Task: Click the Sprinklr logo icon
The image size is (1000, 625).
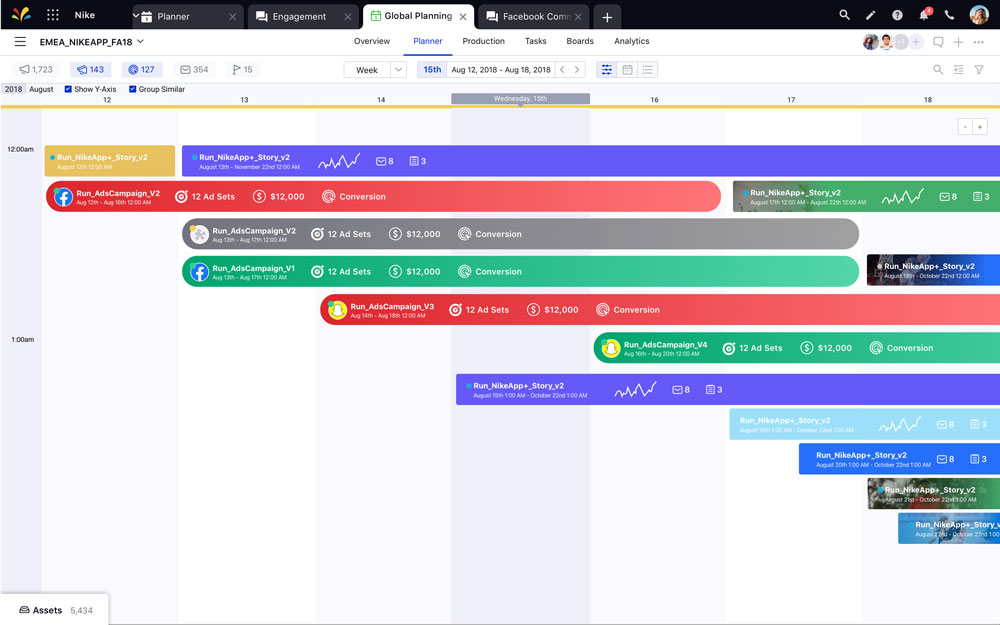Action: [20, 15]
